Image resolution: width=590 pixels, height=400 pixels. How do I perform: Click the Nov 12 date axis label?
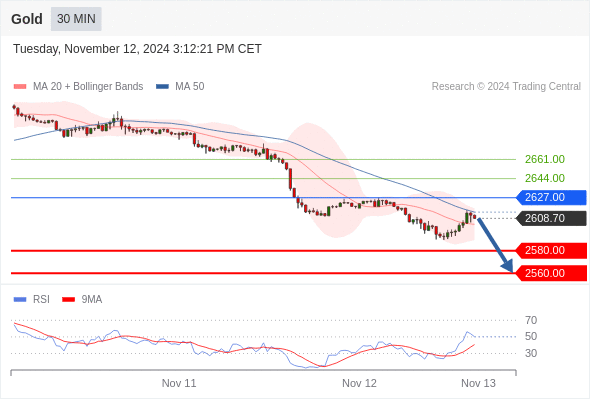(x=359, y=383)
